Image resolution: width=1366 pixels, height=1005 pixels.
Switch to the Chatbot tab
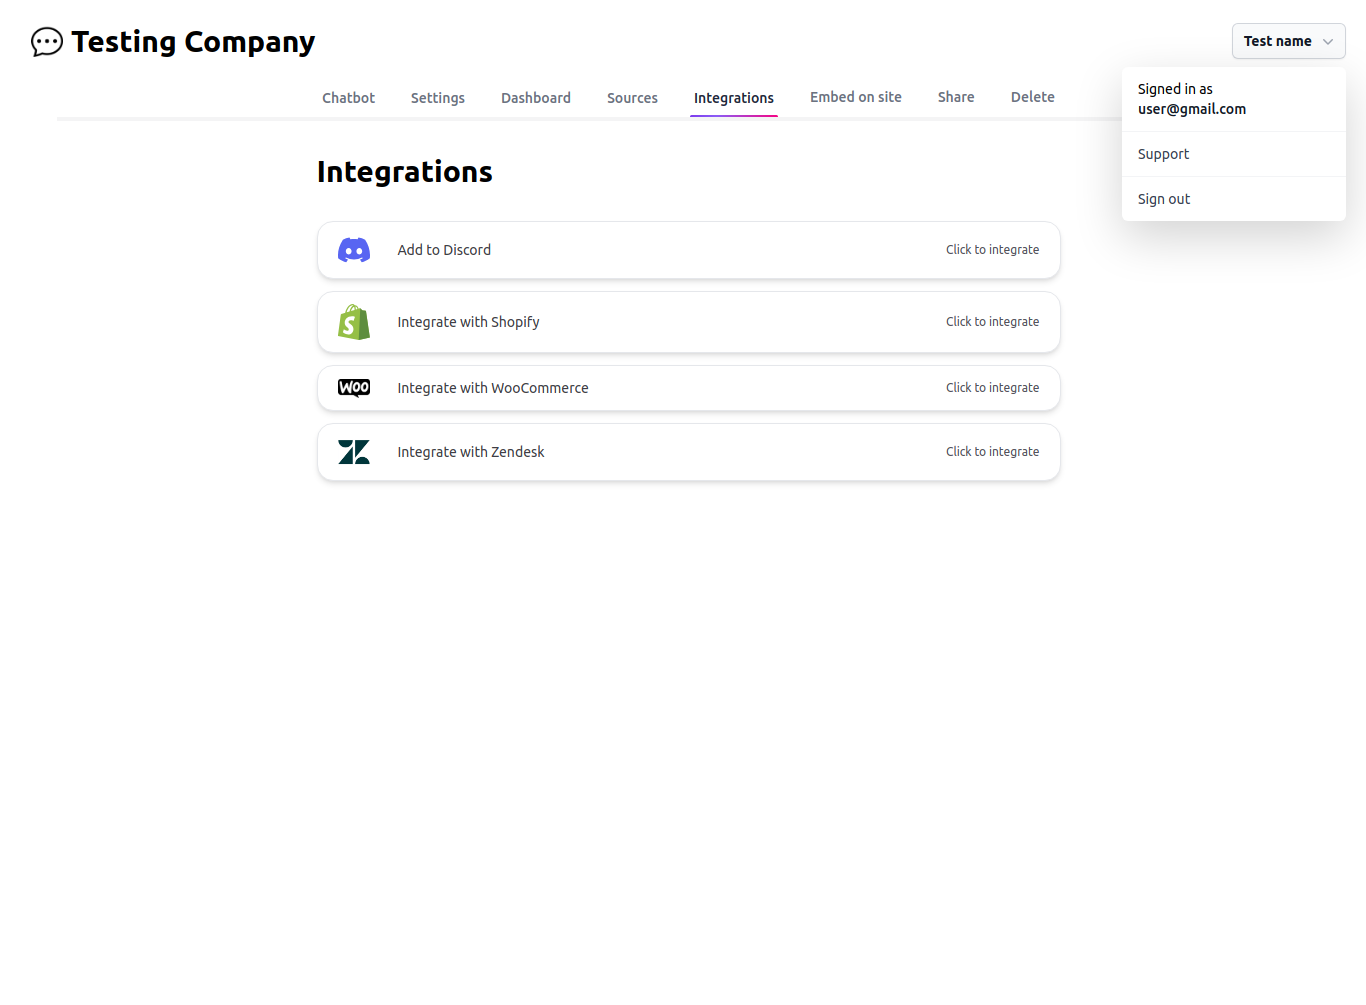tap(348, 98)
